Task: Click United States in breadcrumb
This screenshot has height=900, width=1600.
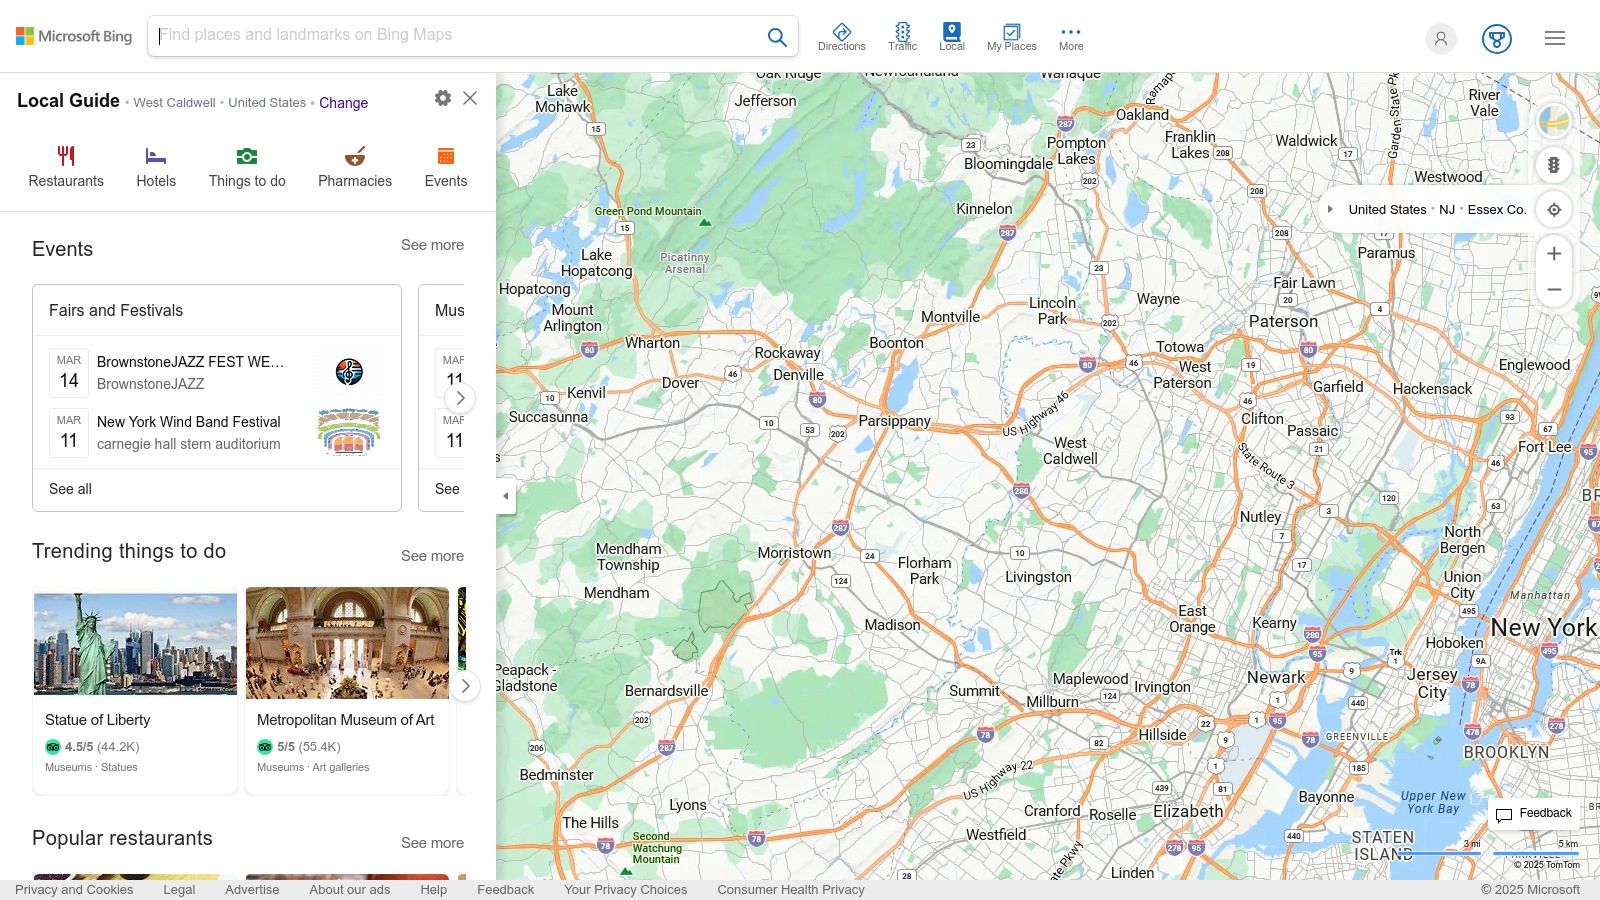Action: [x=1387, y=210]
